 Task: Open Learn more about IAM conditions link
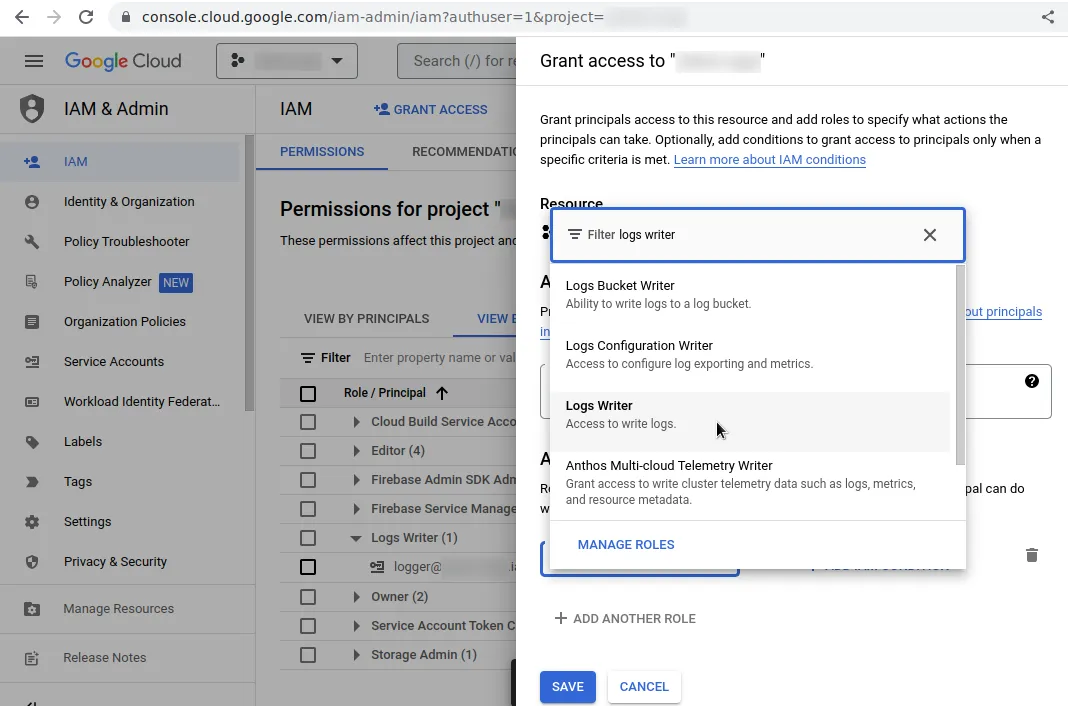[x=770, y=160]
